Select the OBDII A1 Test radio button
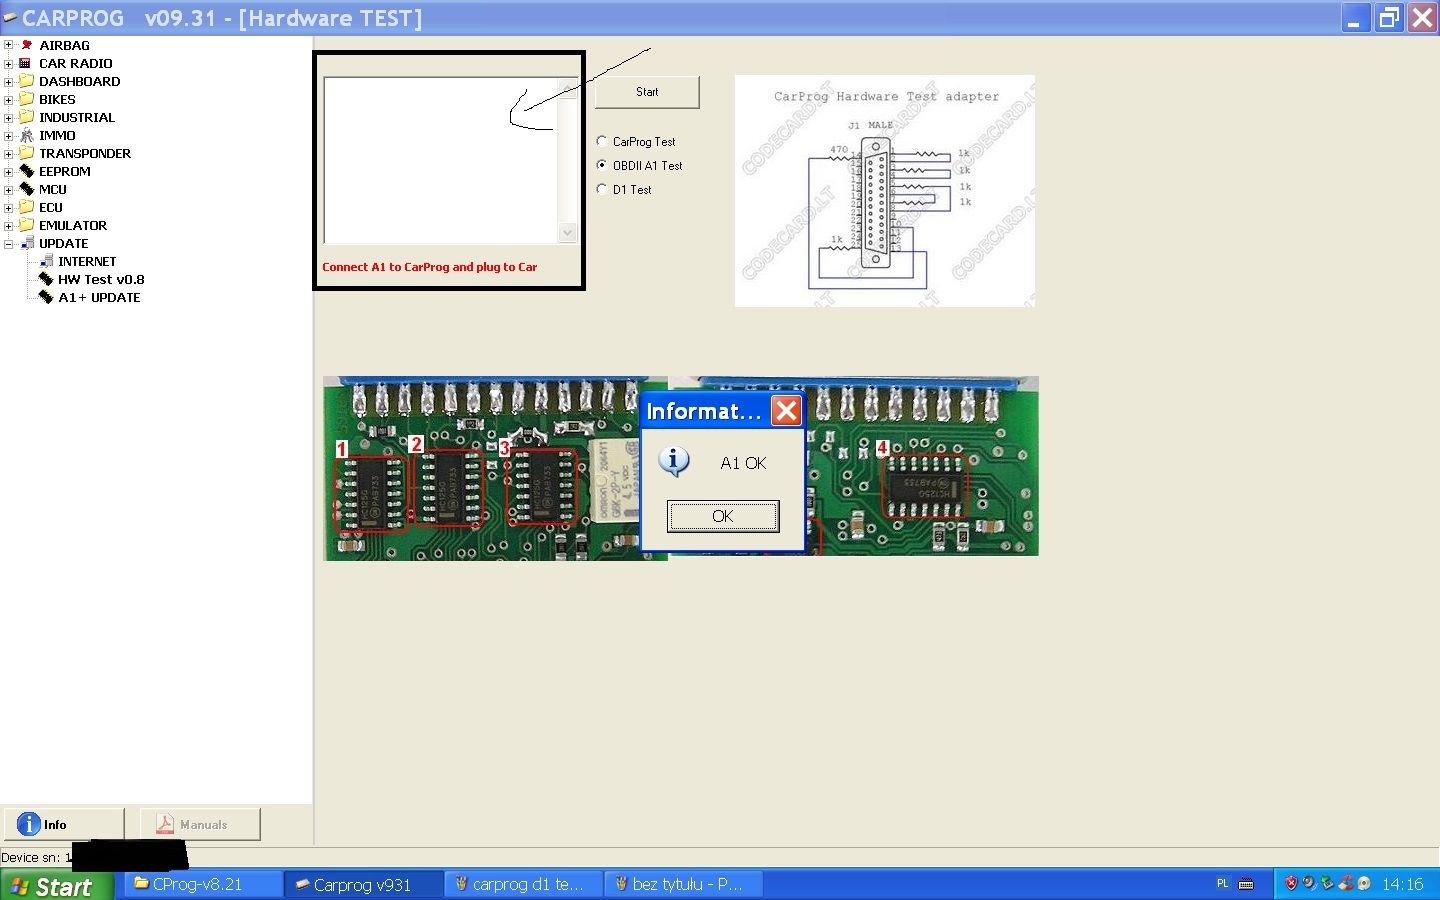 pos(602,165)
